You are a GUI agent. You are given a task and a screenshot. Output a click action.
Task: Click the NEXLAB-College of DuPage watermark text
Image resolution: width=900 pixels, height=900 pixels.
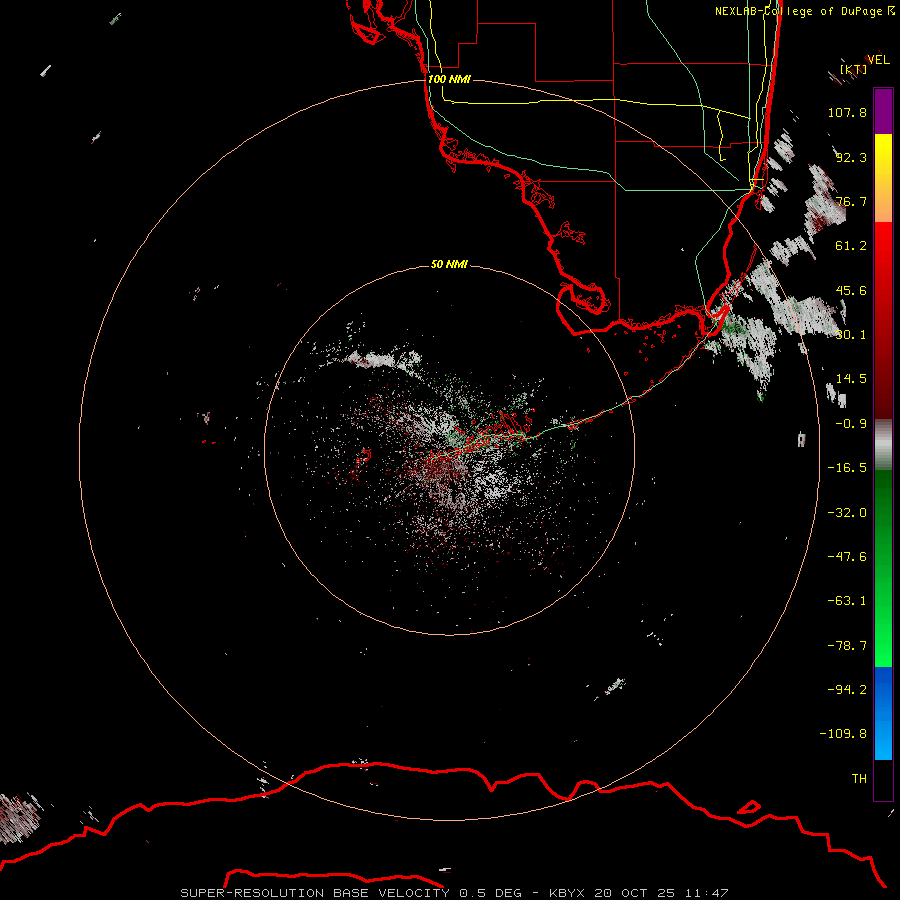pos(804,11)
